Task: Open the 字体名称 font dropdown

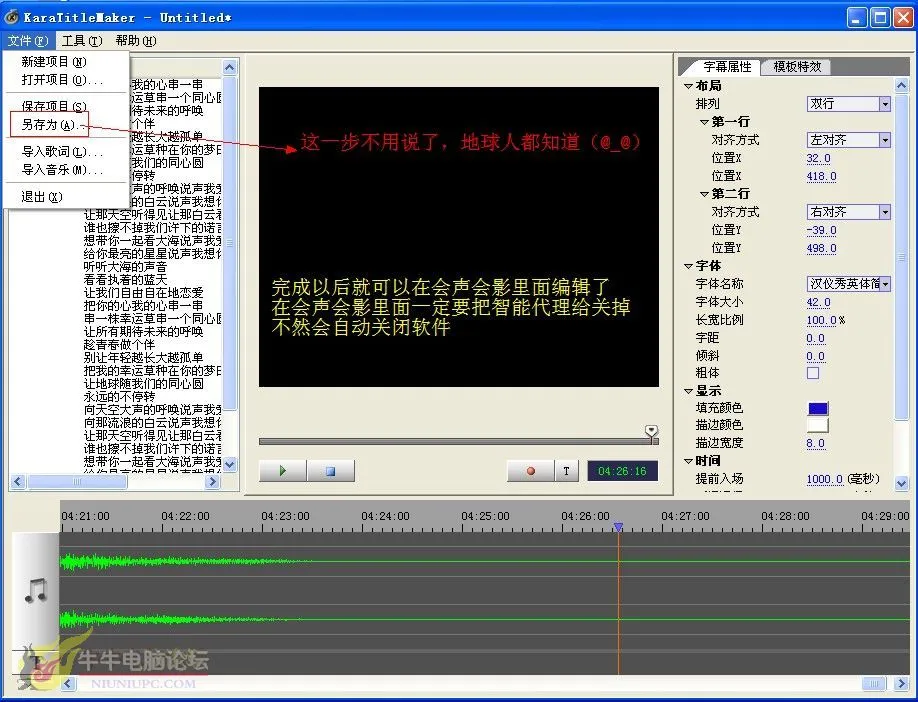Action: (x=848, y=284)
